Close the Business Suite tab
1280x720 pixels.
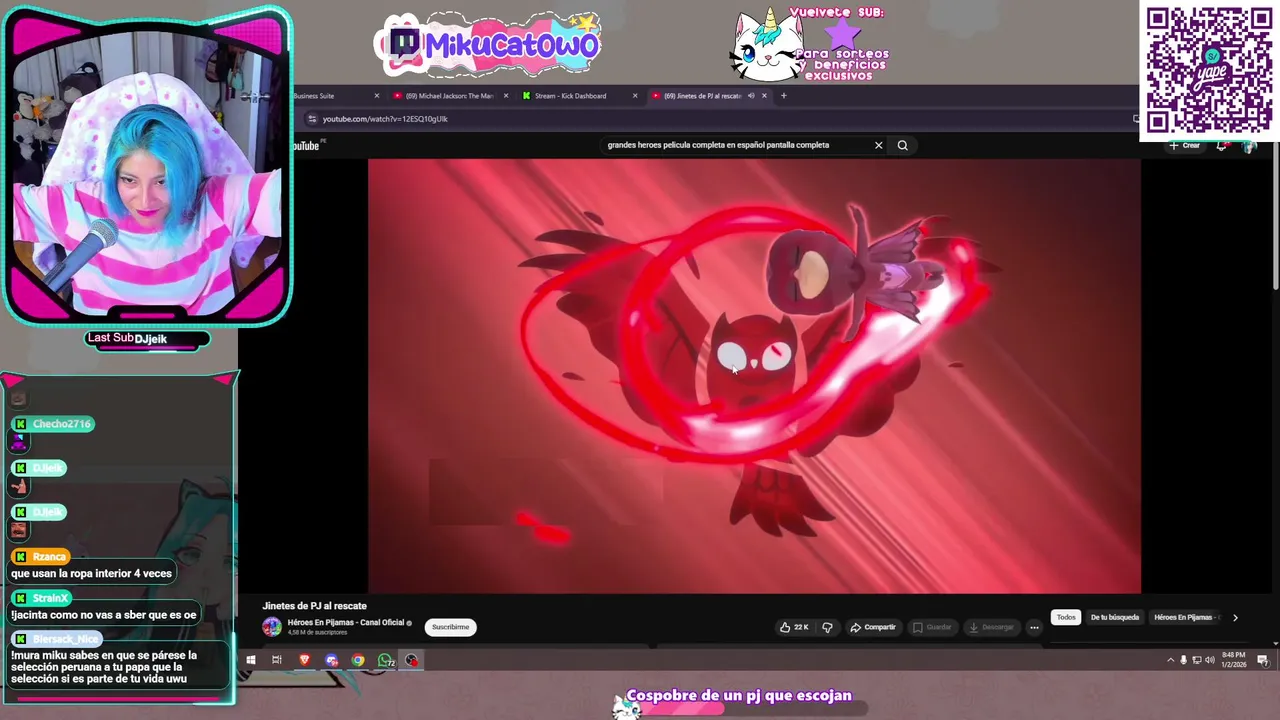point(377,96)
